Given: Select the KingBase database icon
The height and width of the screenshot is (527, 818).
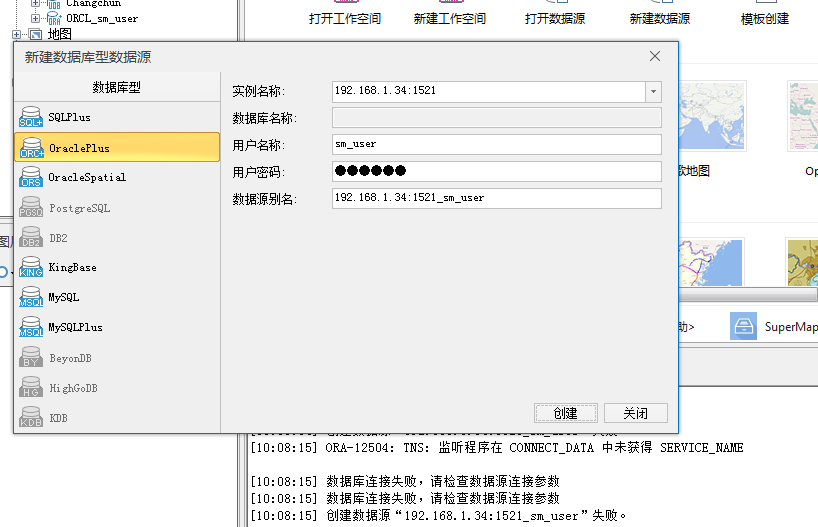Looking at the screenshot, I should pyautogui.click(x=31, y=267).
